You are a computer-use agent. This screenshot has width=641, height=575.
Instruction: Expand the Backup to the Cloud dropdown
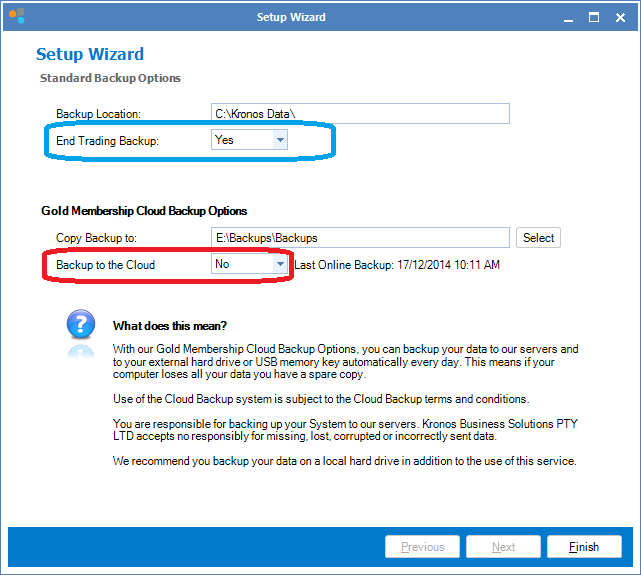280,265
